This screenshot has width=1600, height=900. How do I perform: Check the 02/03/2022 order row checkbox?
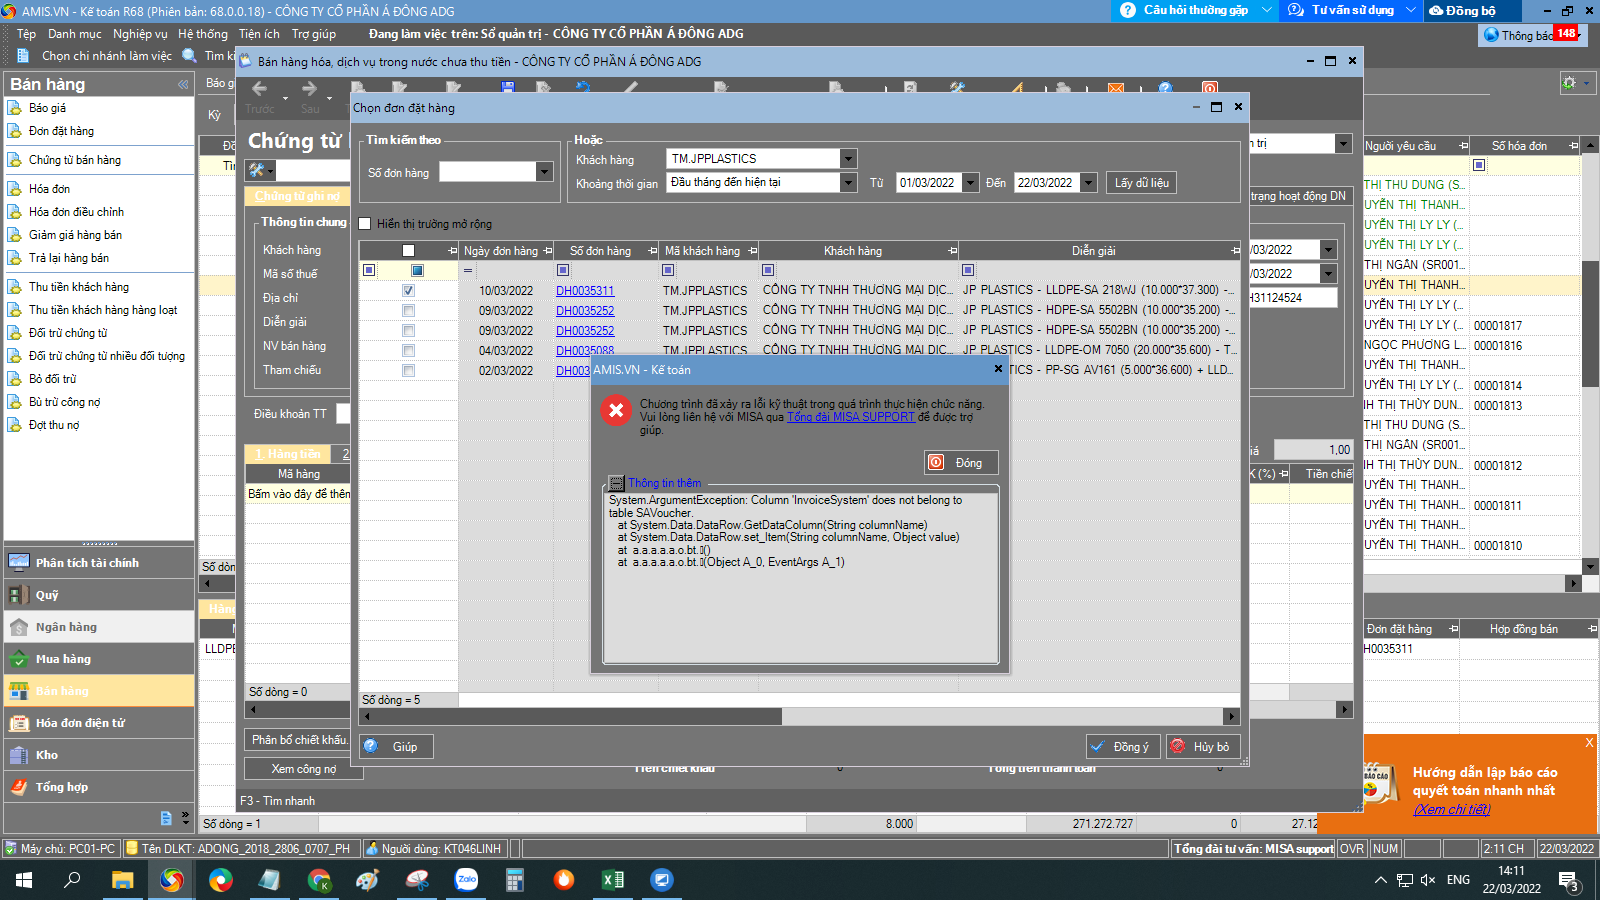coord(408,371)
